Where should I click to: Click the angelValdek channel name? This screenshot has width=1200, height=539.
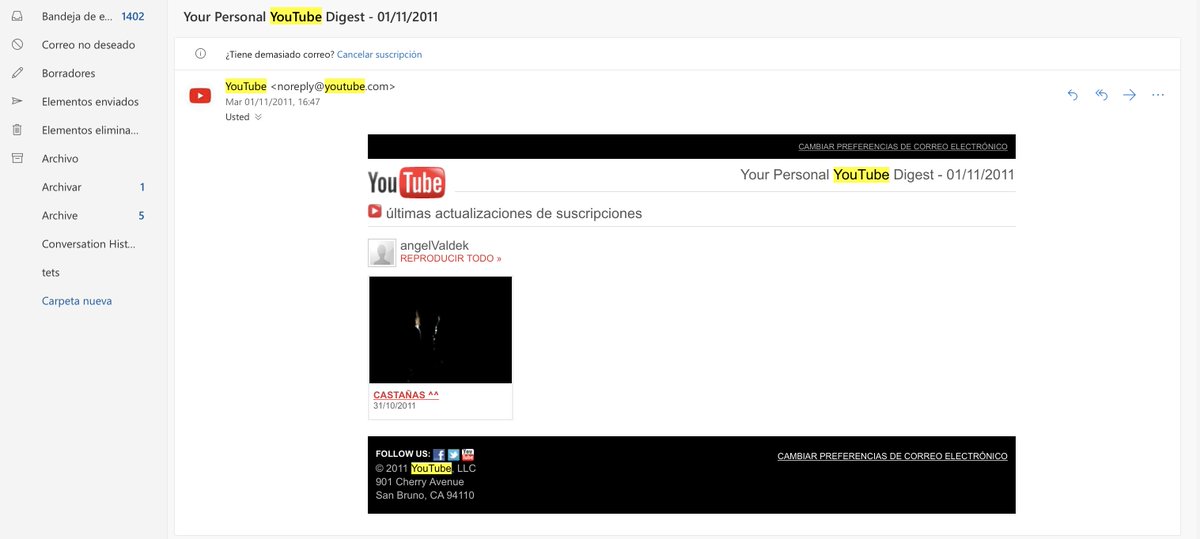[434, 245]
